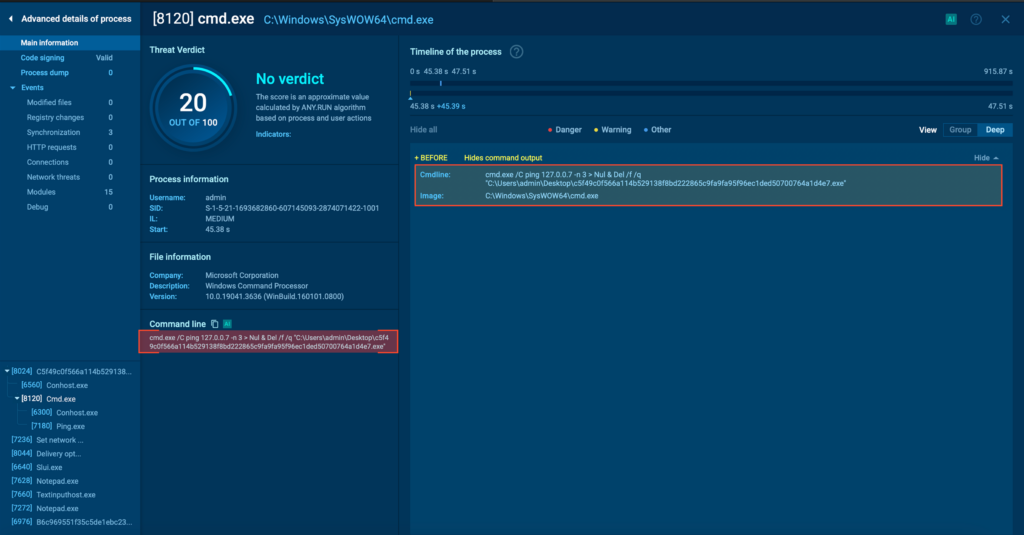1024x535 pixels.
Task: Click the back arrow beside Advanced details
Action: pyautogui.click(x=11, y=19)
